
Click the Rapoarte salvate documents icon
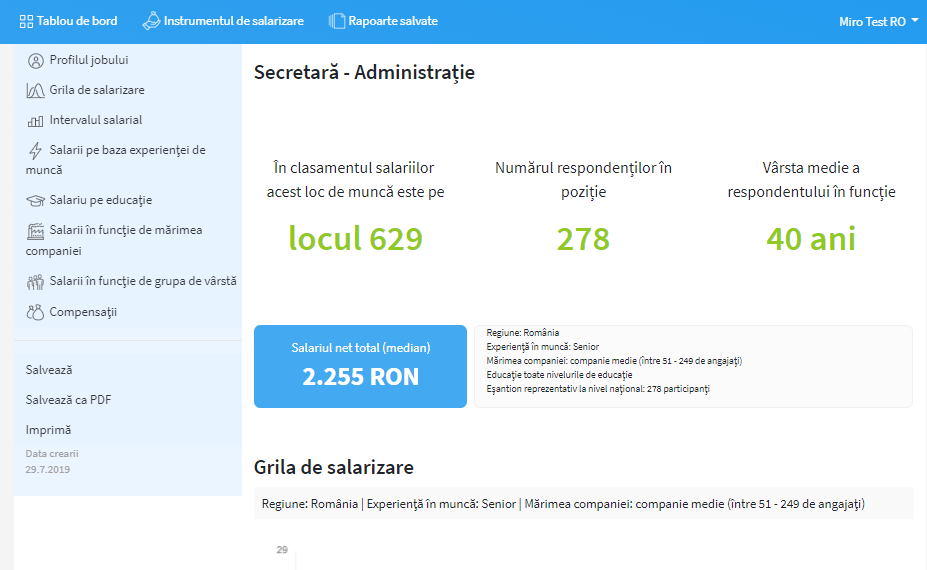(x=337, y=21)
